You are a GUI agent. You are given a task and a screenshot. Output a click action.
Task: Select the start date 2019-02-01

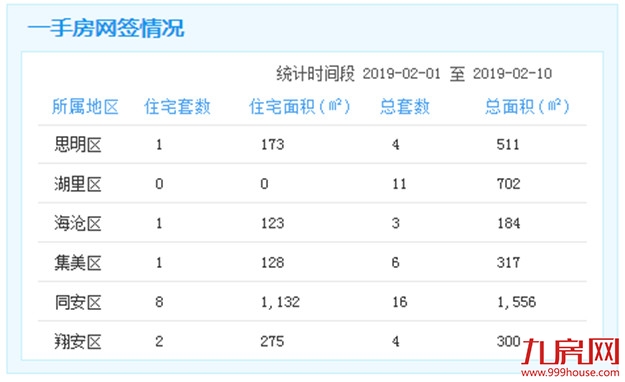click(x=401, y=74)
